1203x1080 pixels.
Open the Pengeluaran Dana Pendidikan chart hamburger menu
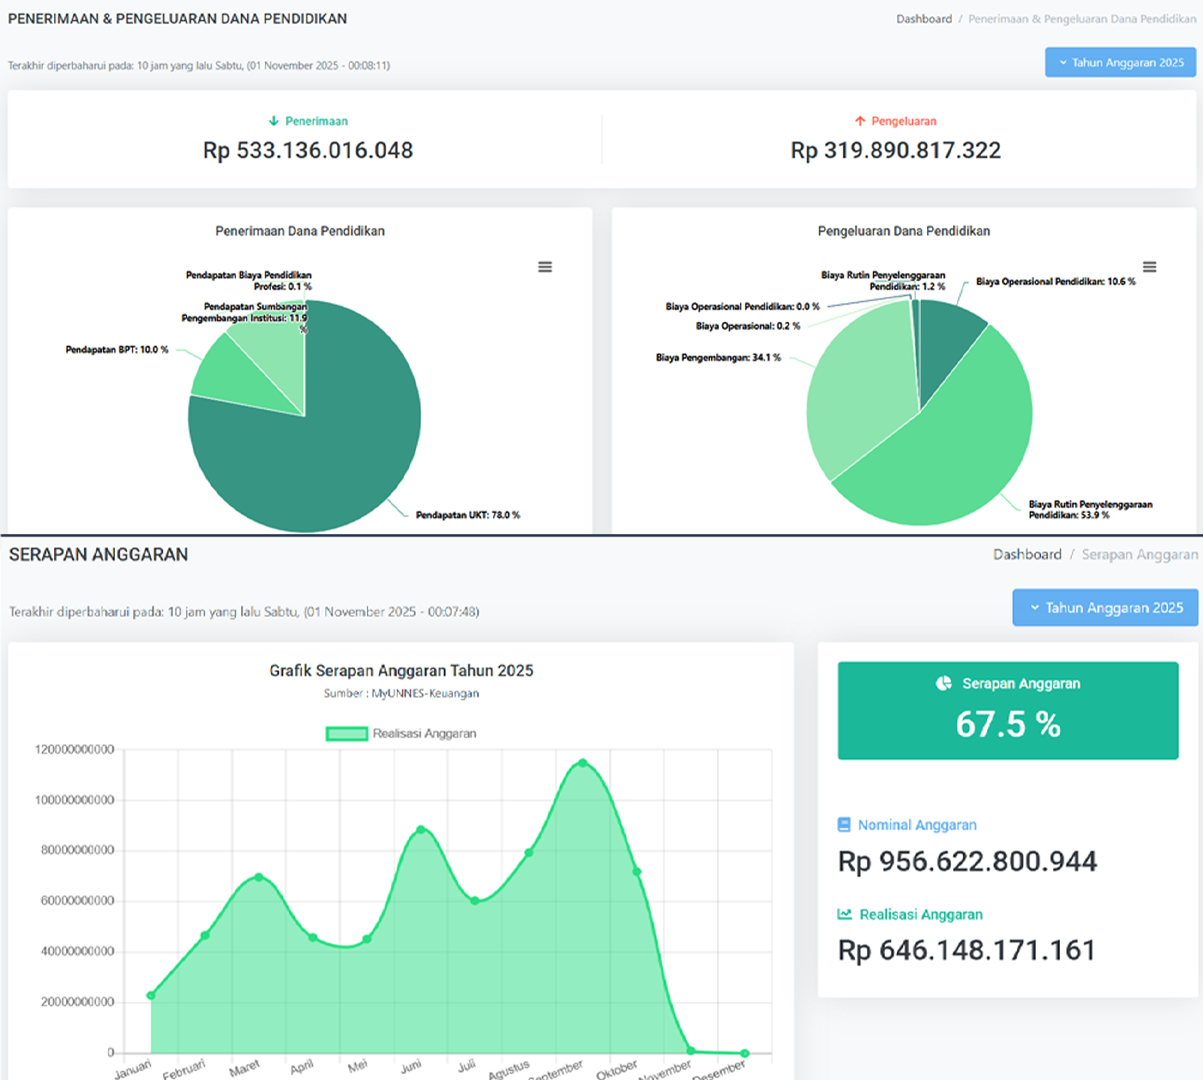click(1149, 267)
